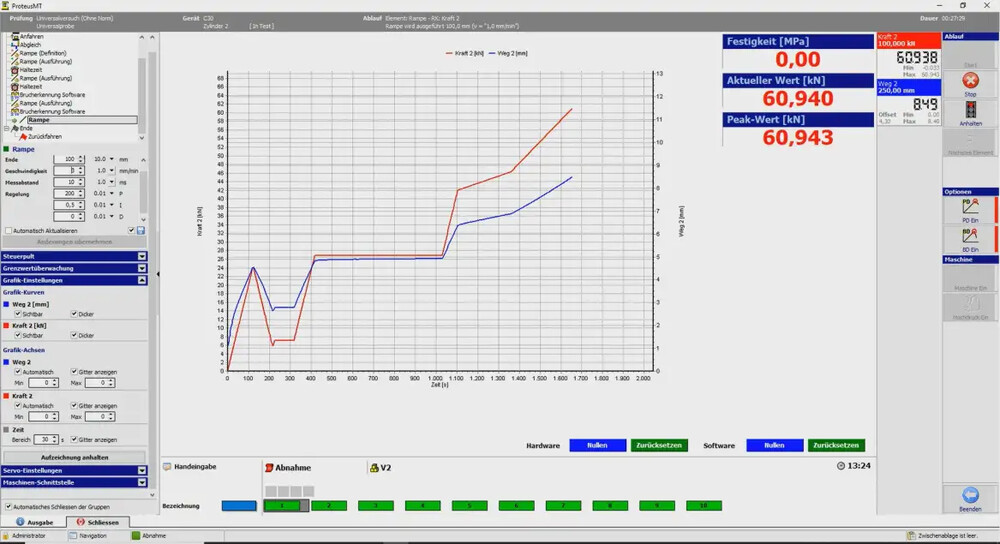
Task: Switch to the Ausgabe tab
Action: tap(33, 522)
